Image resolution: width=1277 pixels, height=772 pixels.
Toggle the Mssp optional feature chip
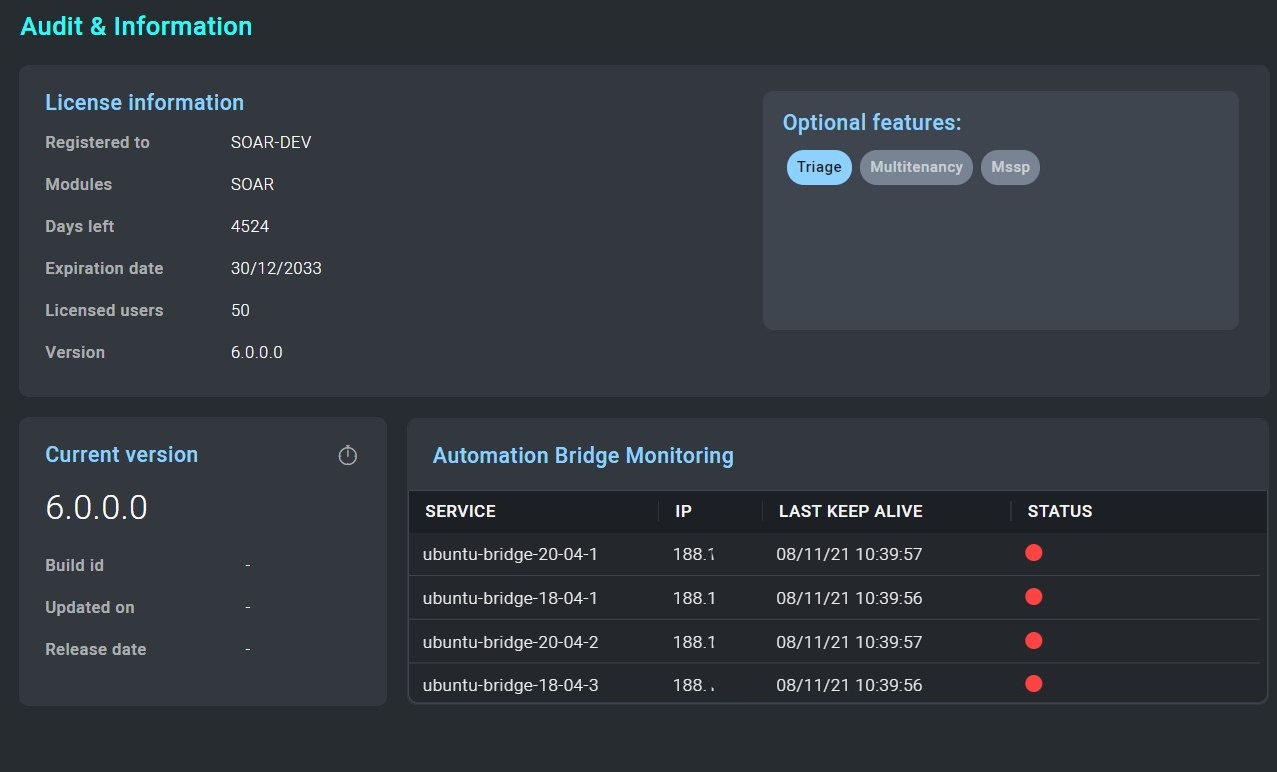[x=1010, y=167]
